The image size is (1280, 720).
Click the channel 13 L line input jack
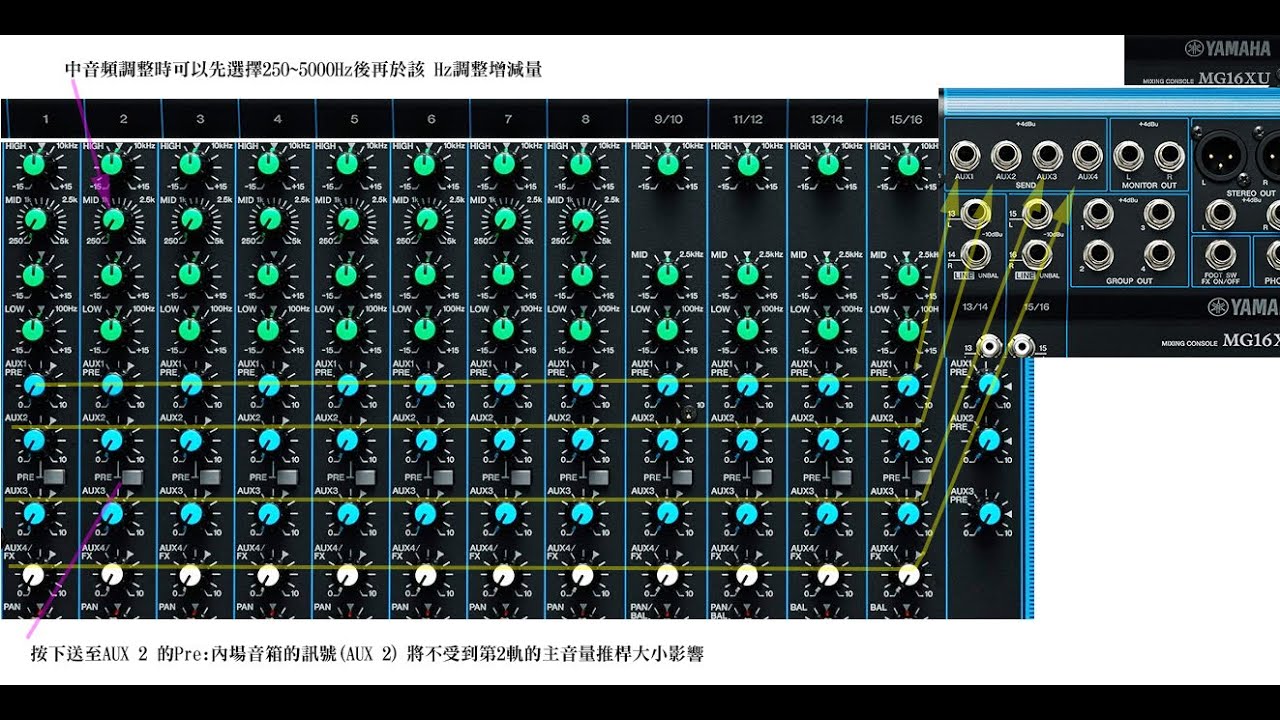[x=976, y=213]
